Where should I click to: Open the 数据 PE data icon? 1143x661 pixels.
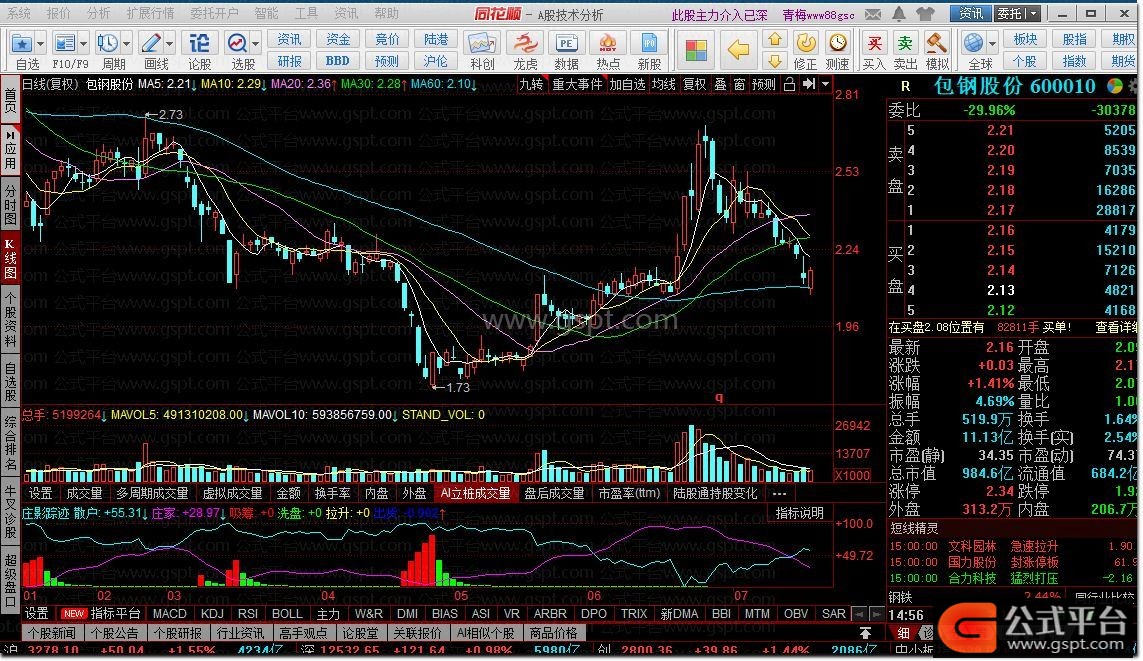tap(566, 44)
